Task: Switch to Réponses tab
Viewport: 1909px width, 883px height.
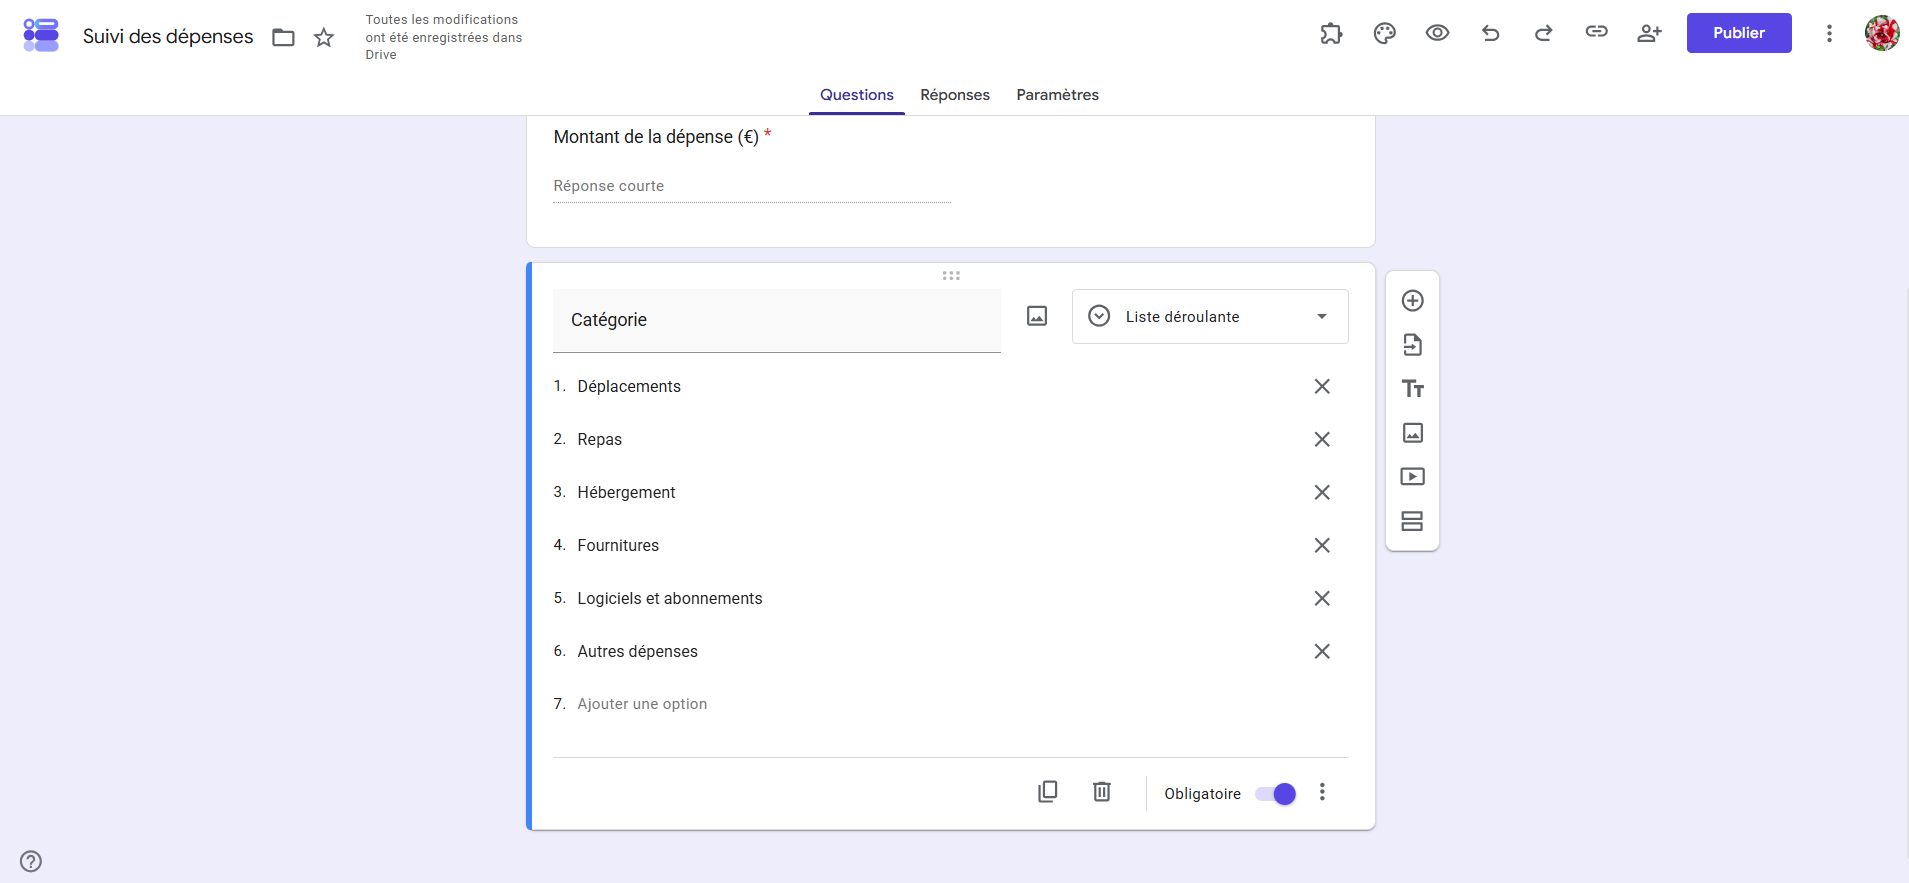Action: coord(955,95)
